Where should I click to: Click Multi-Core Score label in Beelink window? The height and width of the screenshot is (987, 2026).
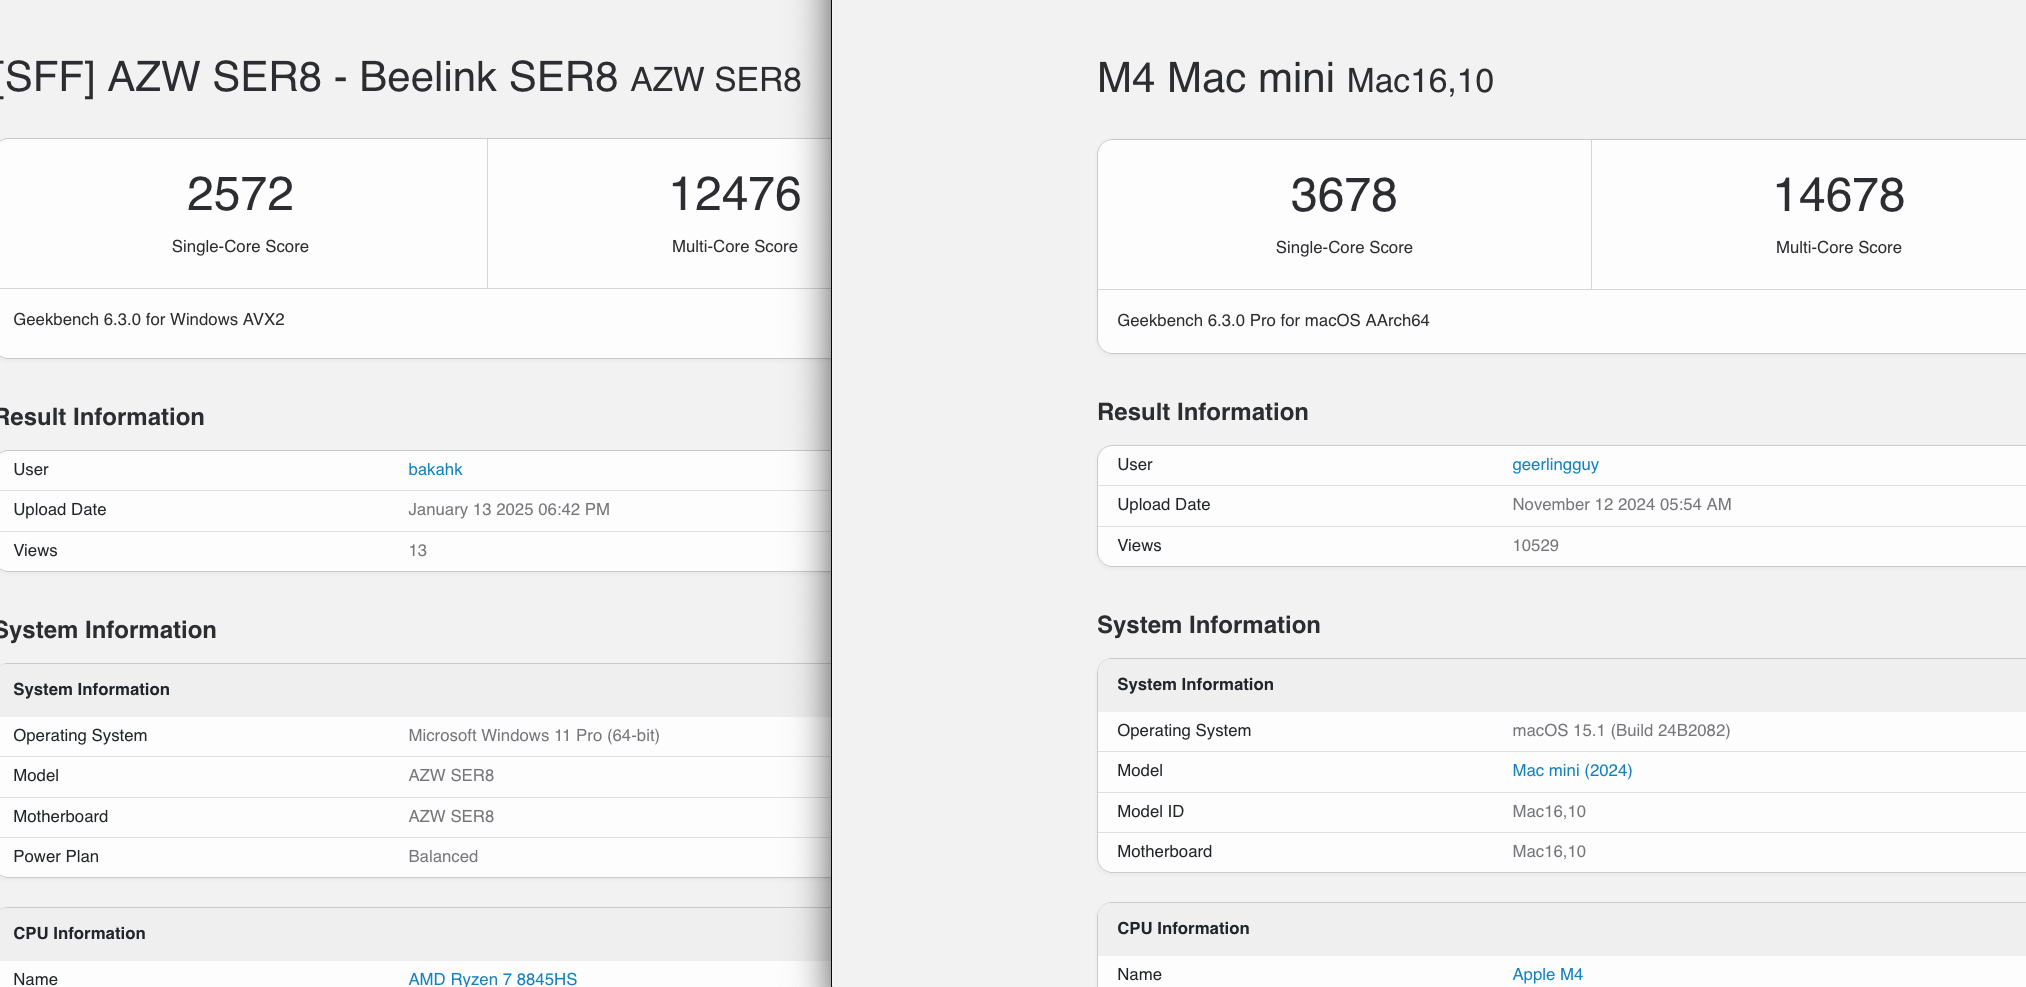coord(735,246)
